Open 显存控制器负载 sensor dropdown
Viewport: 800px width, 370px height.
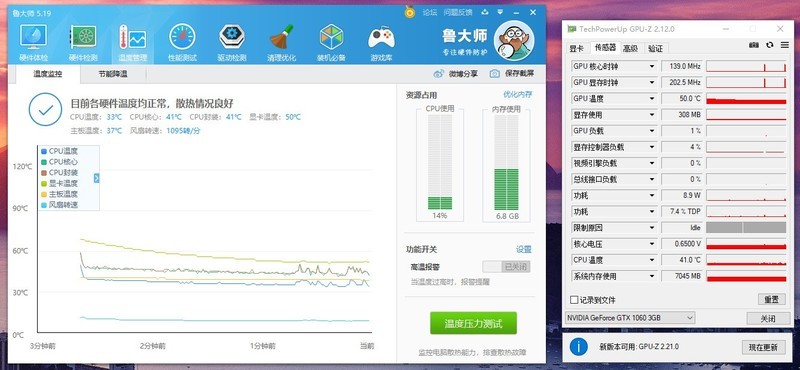pyautogui.click(x=652, y=147)
